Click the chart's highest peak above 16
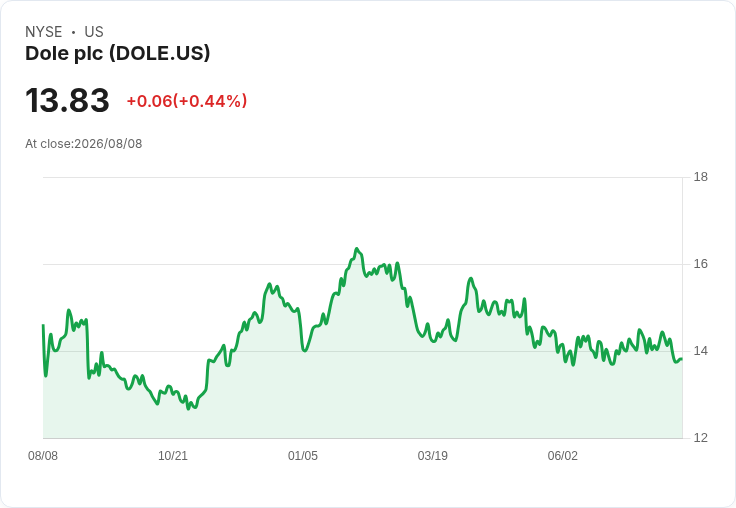This screenshot has height=508, width=736. pyautogui.click(x=357, y=248)
